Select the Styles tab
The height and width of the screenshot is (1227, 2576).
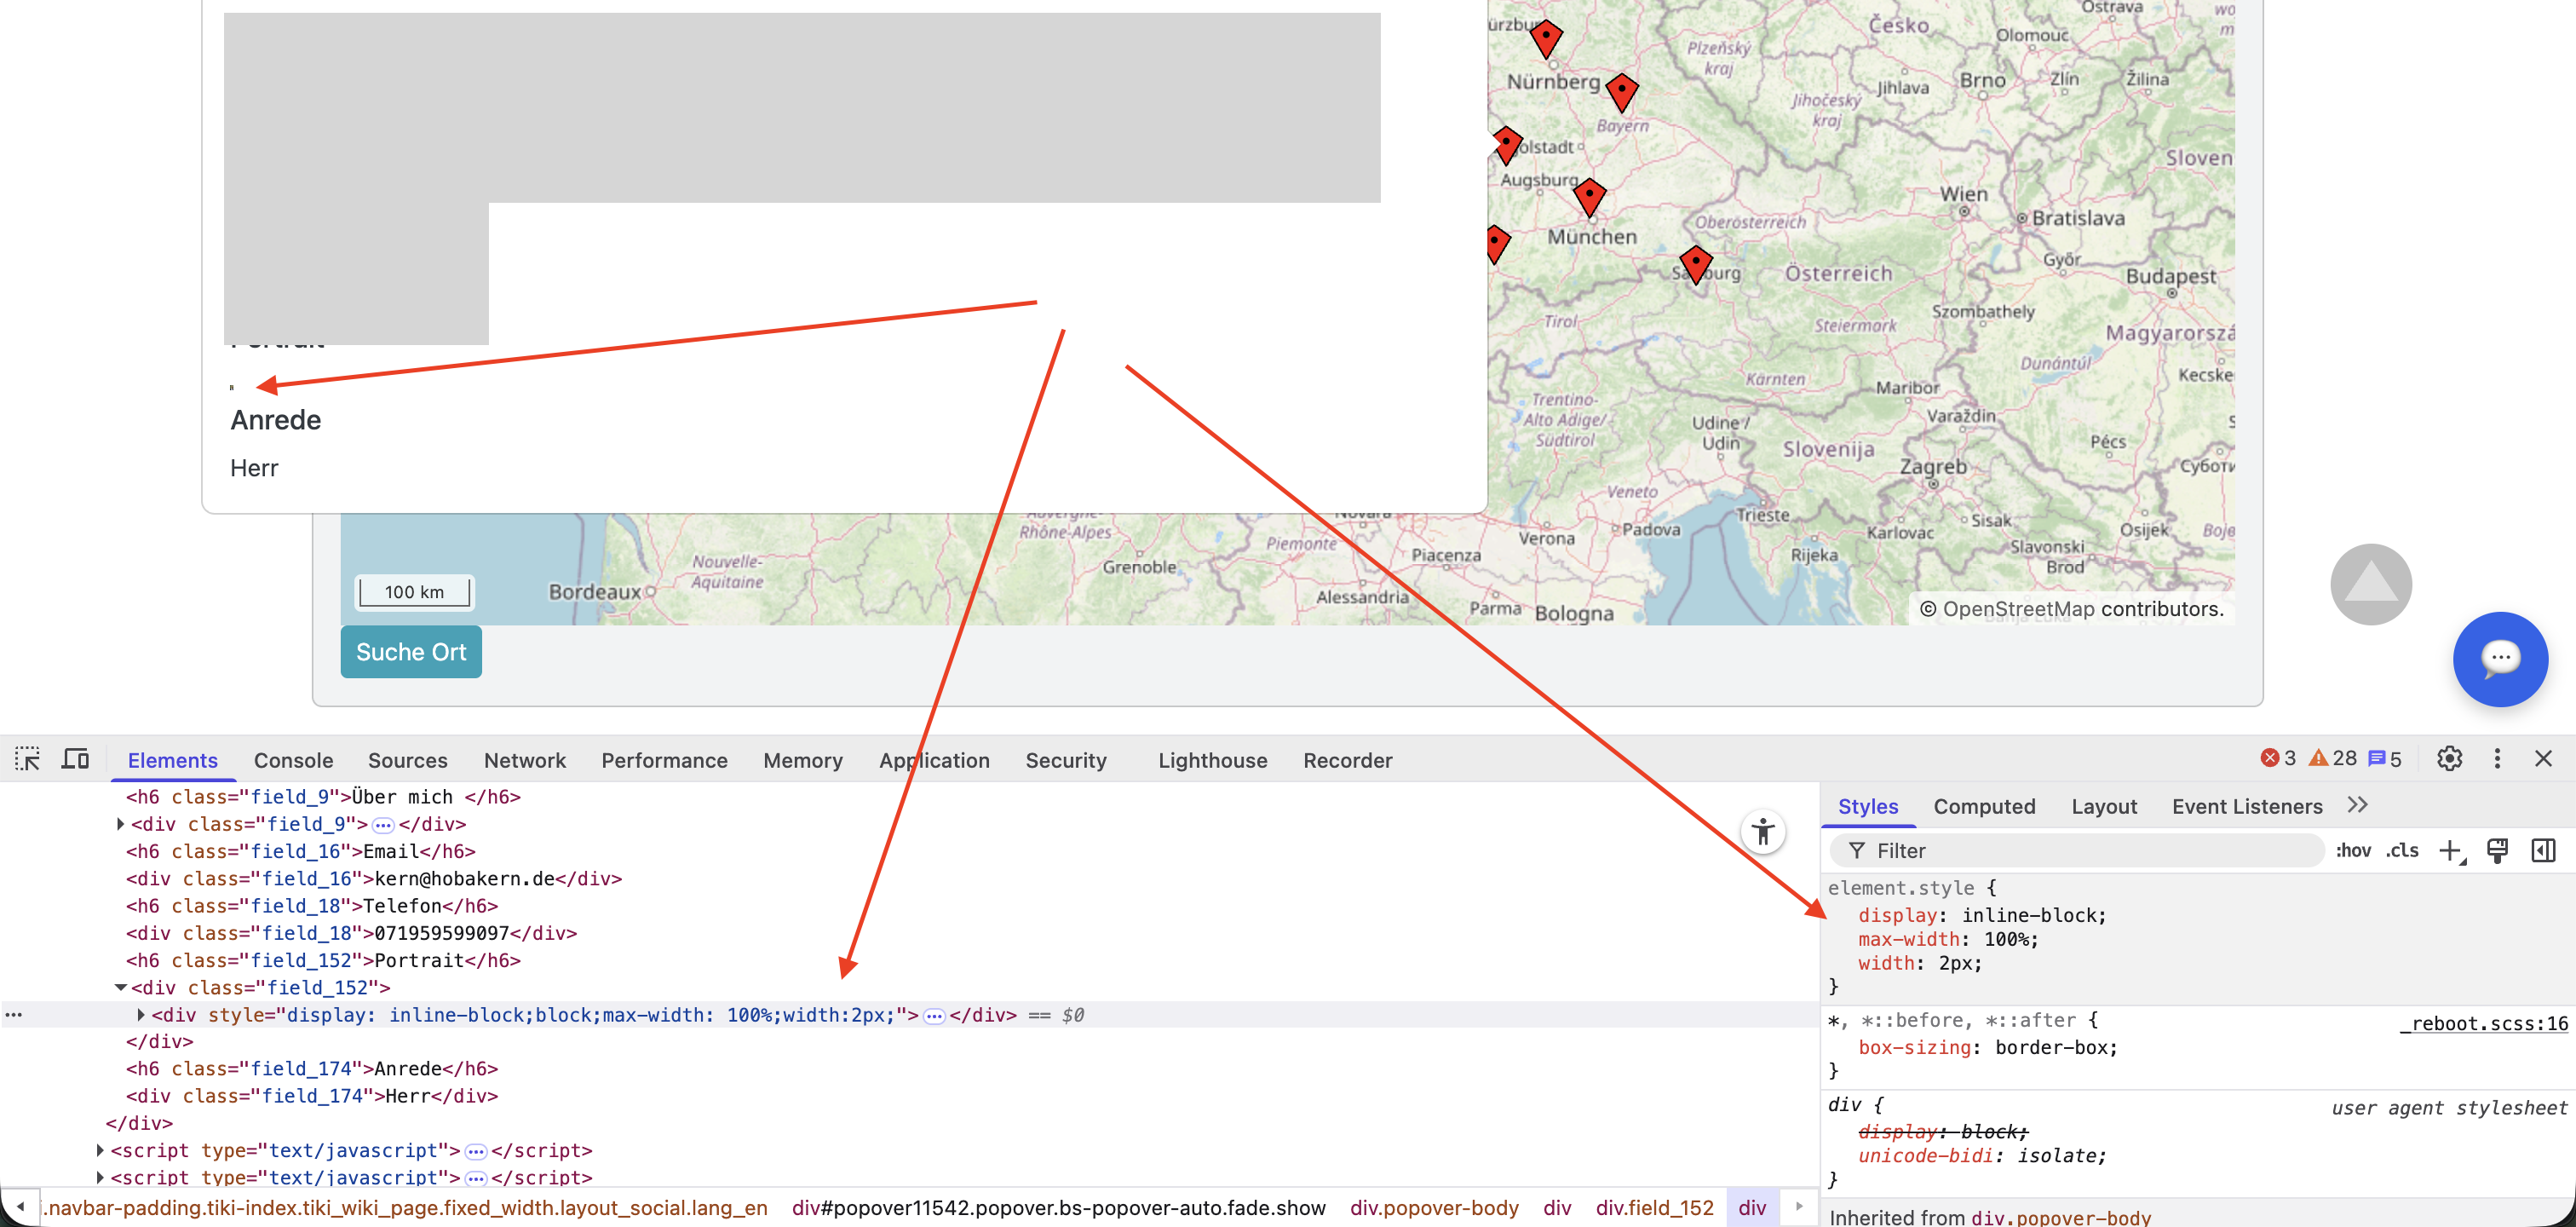pyautogui.click(x=1867, y=806)
